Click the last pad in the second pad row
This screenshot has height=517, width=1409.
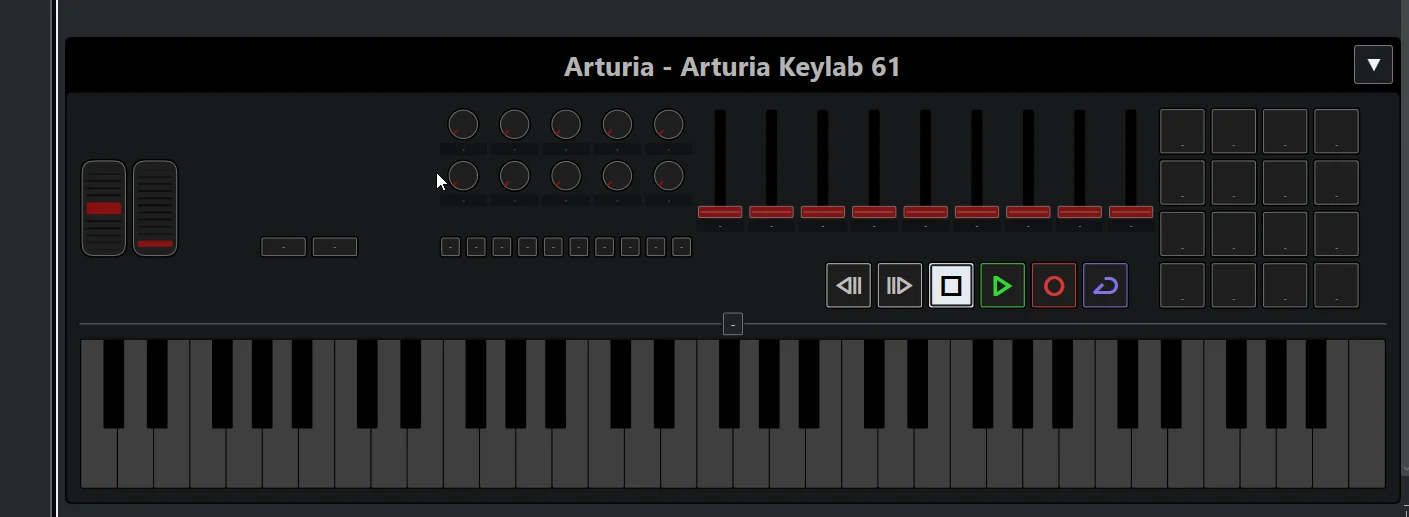pos(1336,182)
